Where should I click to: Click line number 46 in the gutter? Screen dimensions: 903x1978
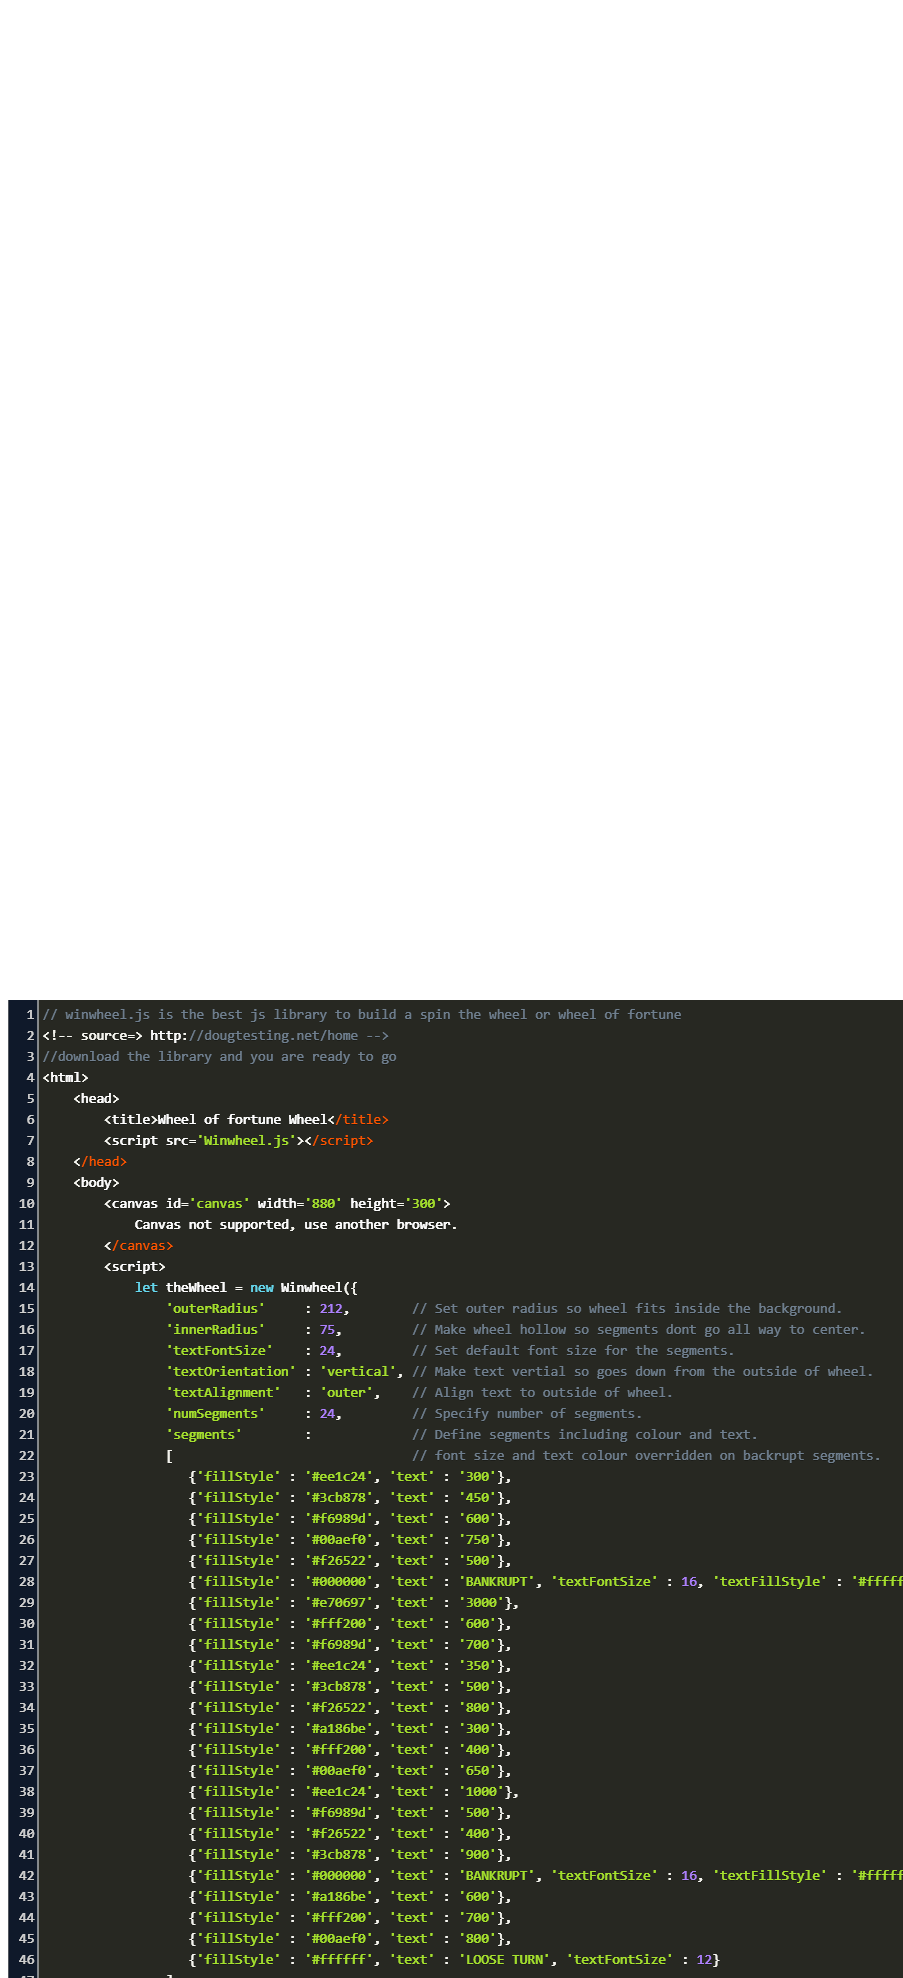(x=26, y=1959)
